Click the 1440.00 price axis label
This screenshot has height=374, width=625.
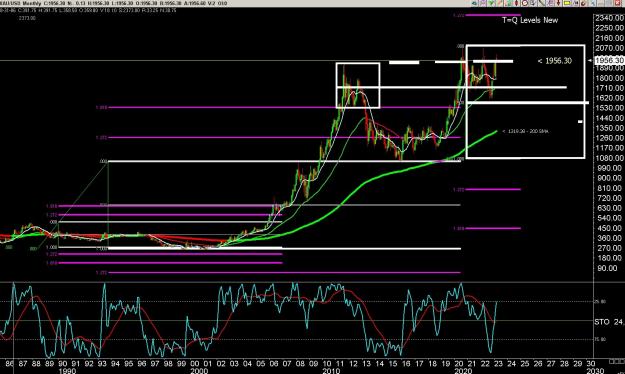pos(609,118)
